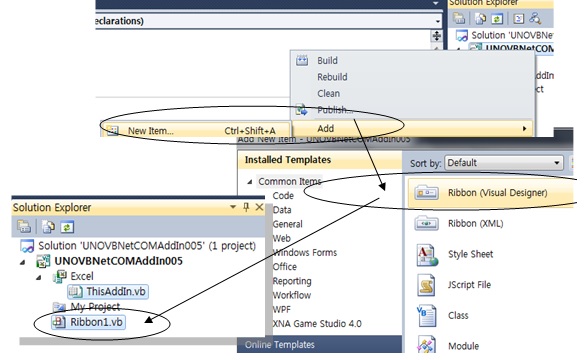Choose the Ribbon (XML) template icon
This screenshot has height=360, width=584.
426,223
